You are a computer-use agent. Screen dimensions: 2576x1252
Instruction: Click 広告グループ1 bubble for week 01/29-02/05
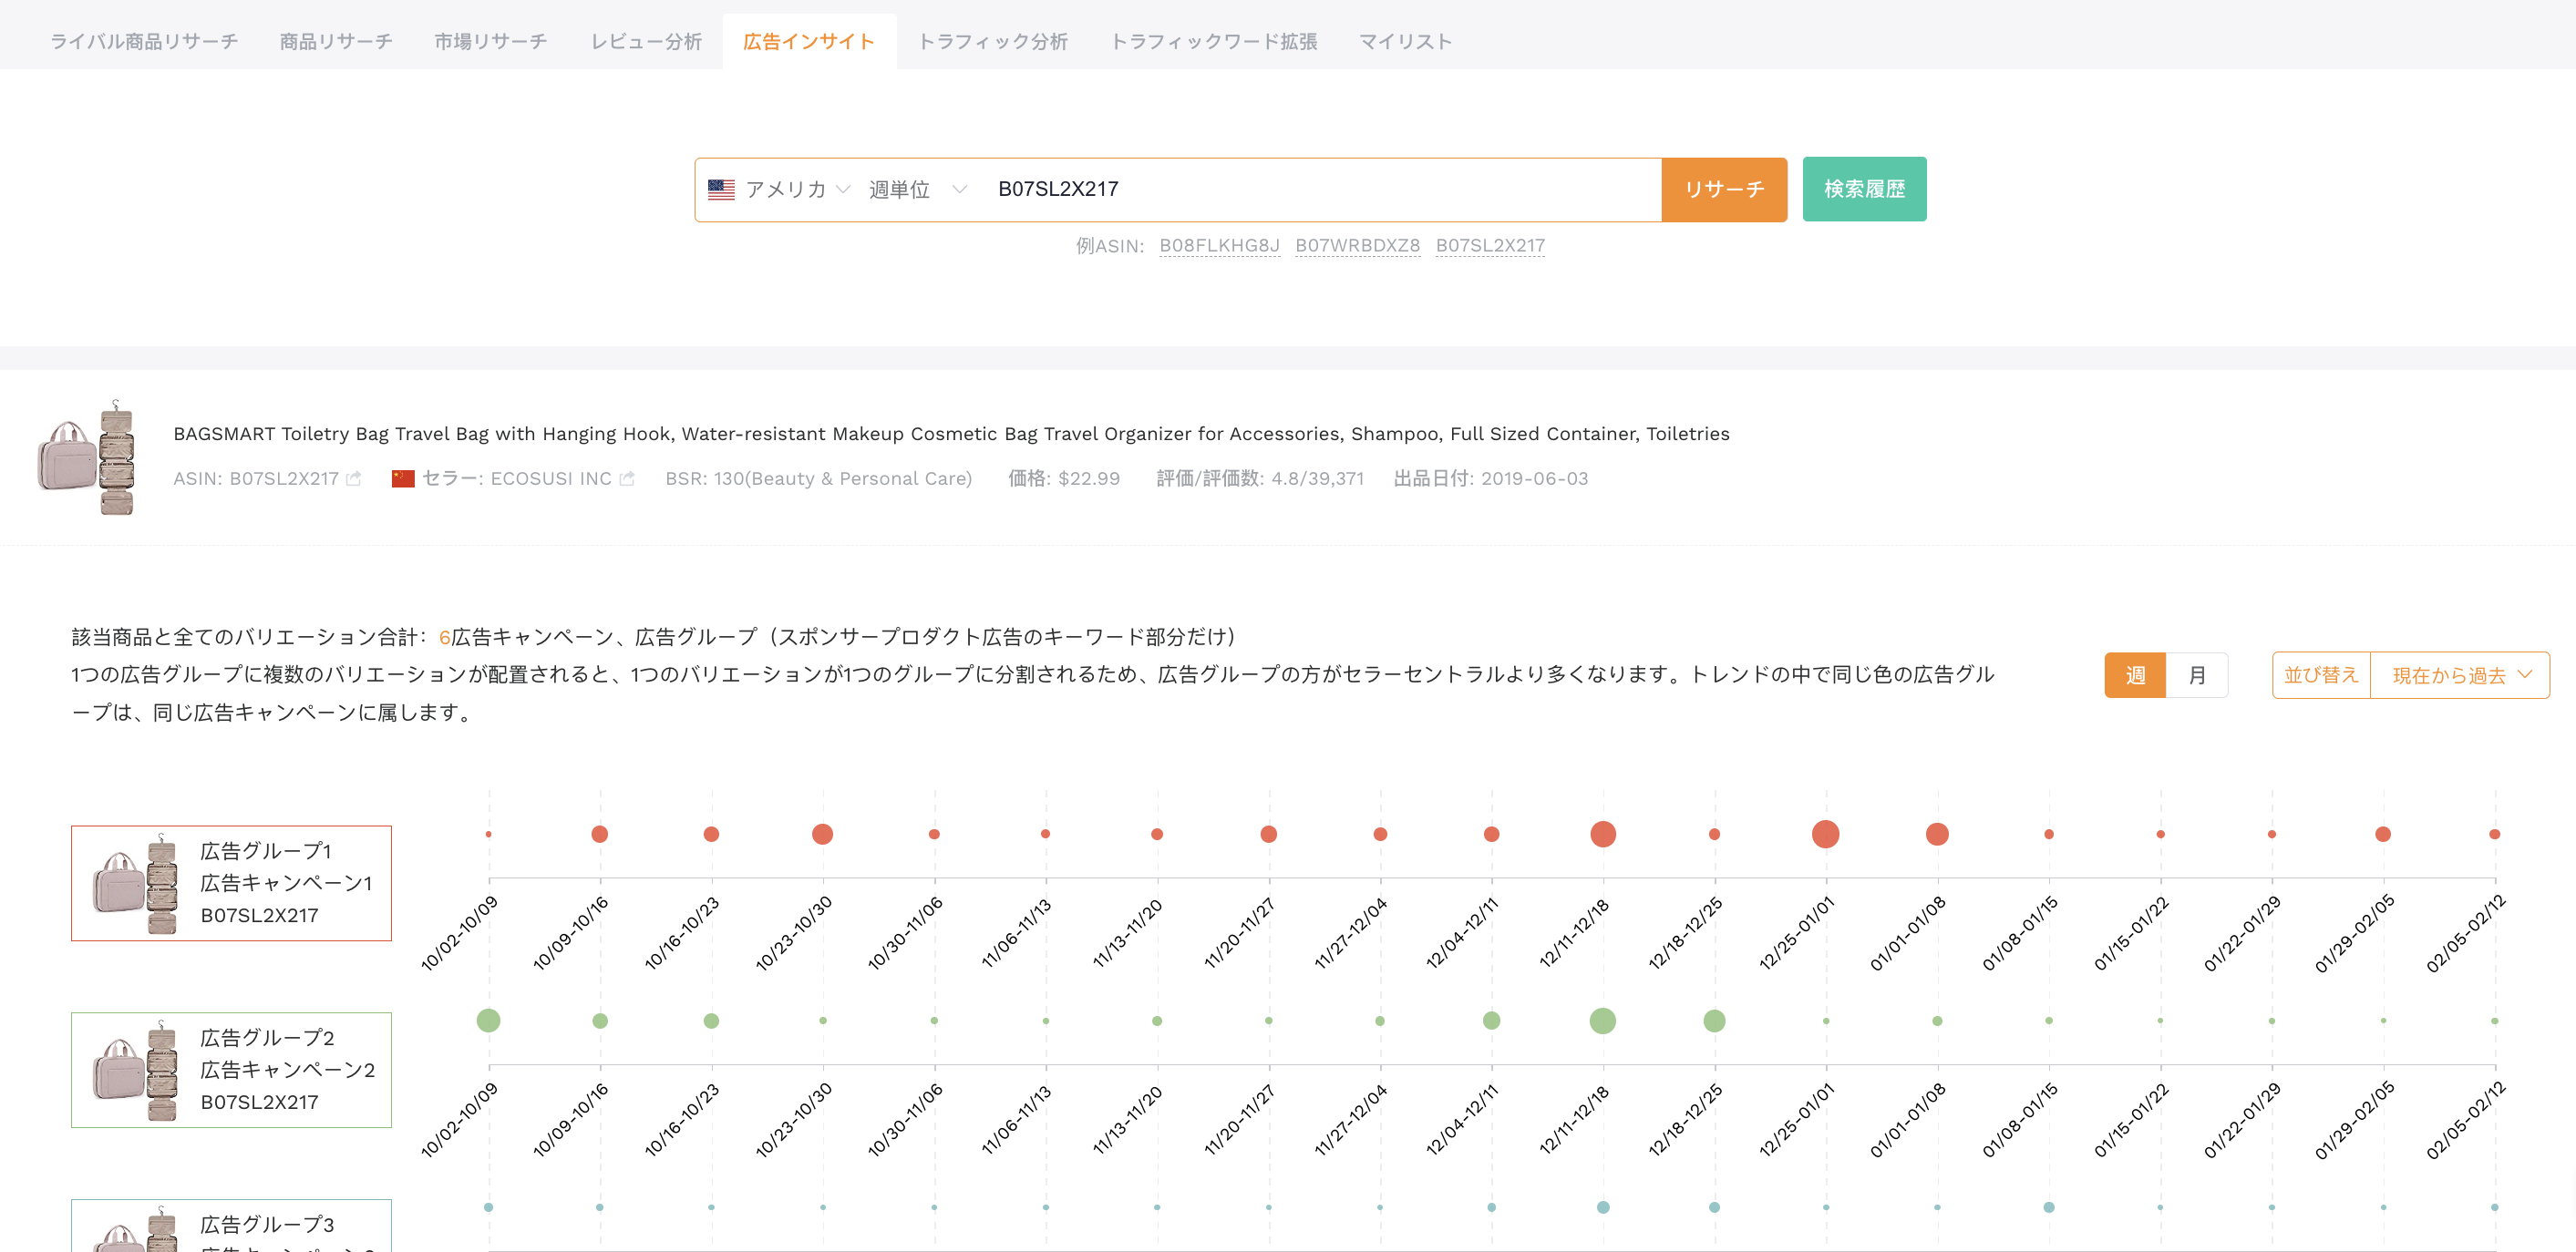point(2383,834)
